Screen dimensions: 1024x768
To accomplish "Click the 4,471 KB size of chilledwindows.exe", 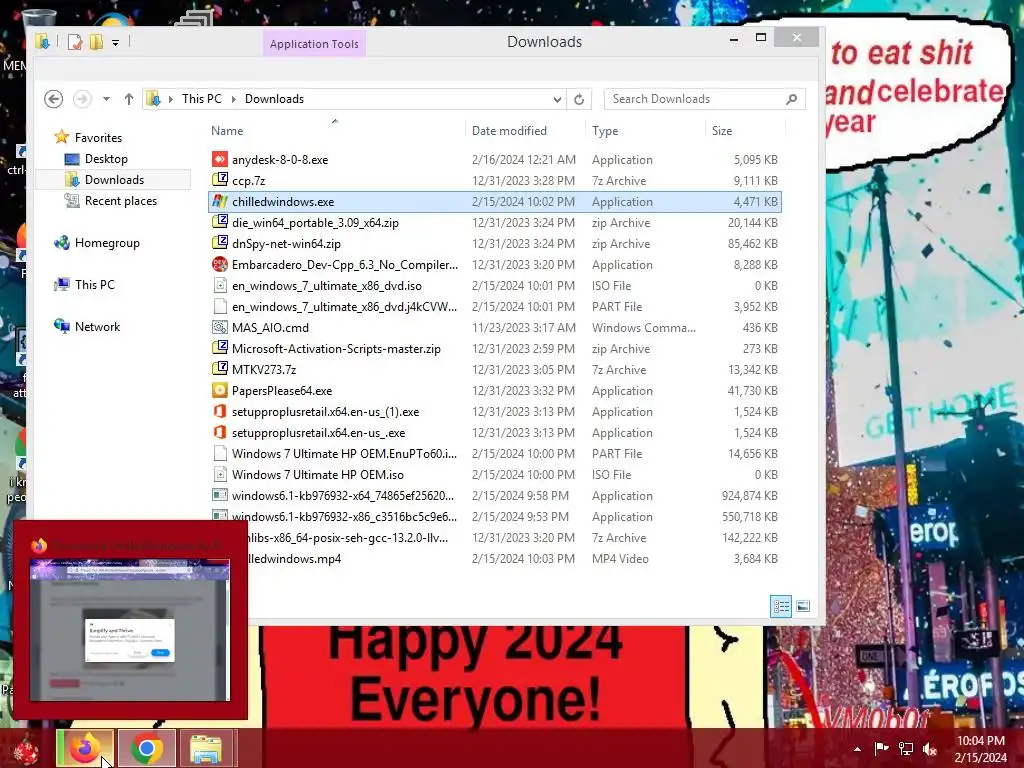I will pyautogui.click(x=756, y=202).
